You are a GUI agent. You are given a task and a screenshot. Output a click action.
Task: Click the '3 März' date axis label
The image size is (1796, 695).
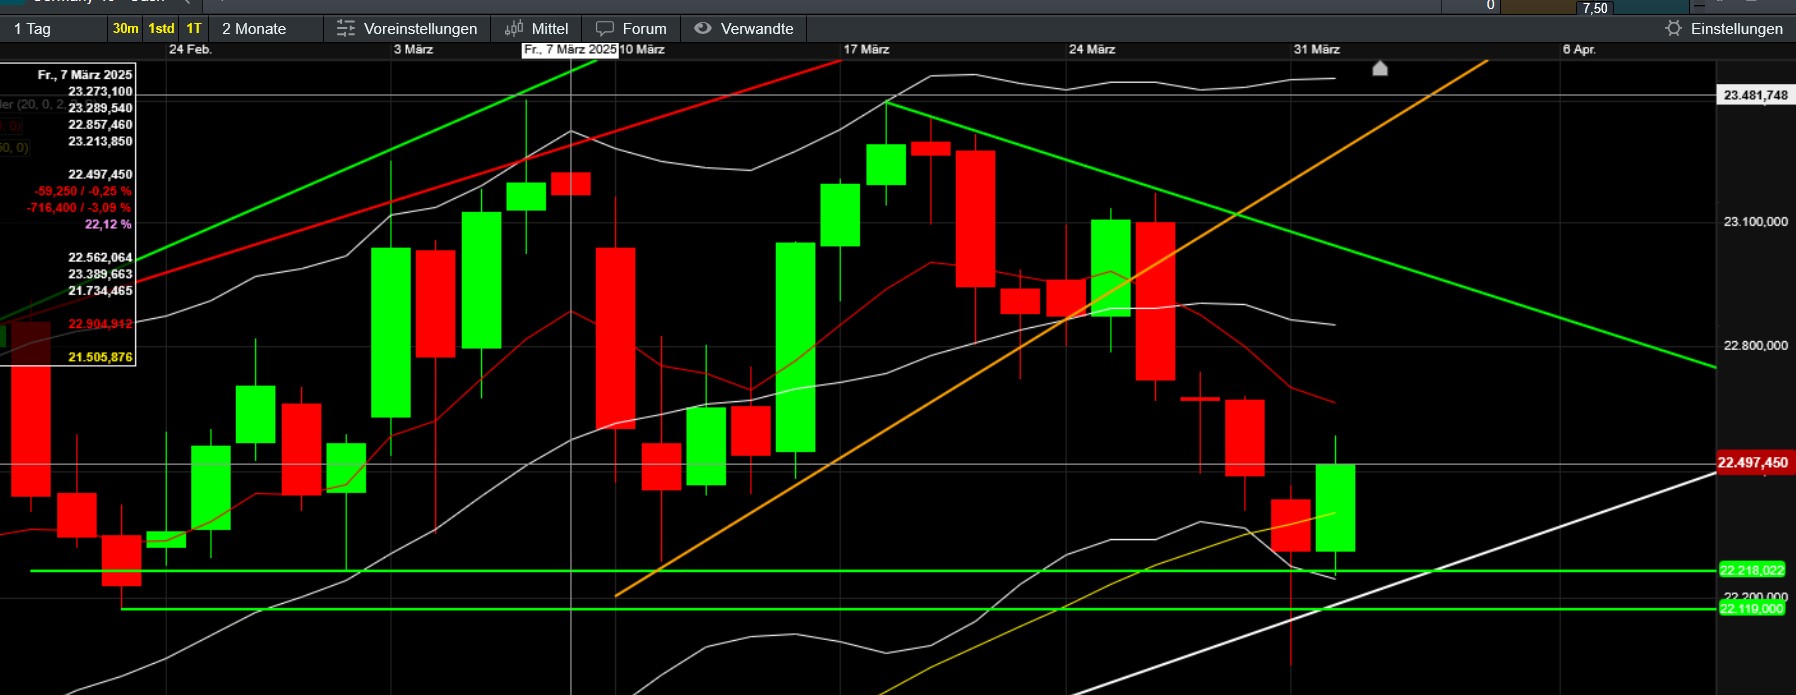pyautogui.click(x=413, y=50)
